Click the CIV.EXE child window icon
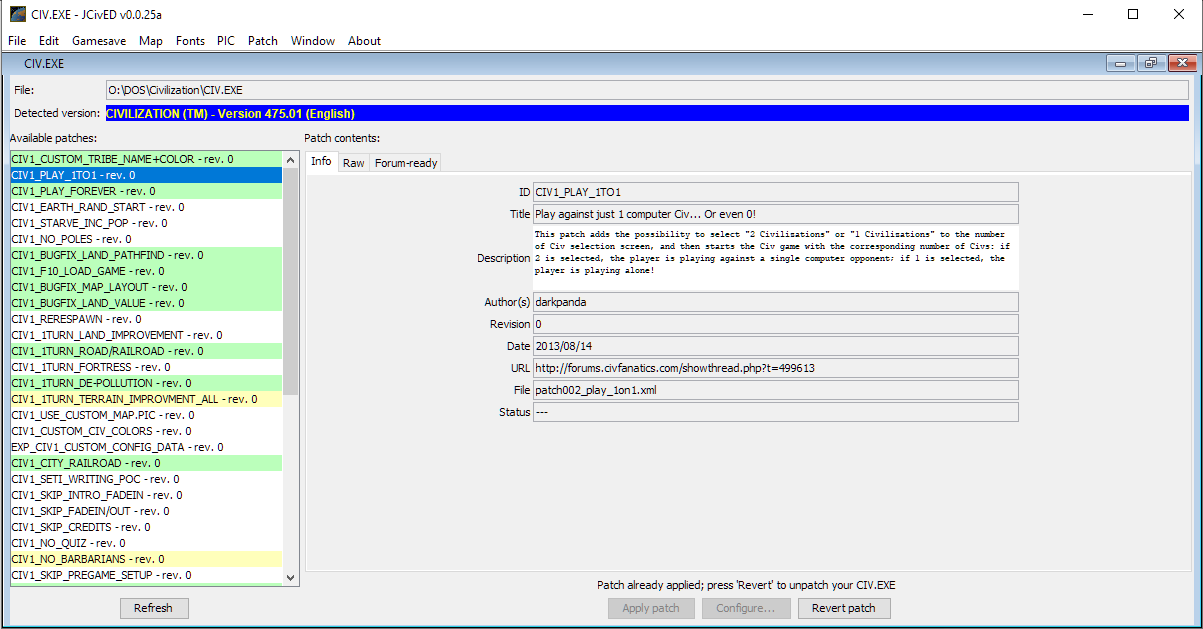The image size is (1203, 629). (14, 63)
